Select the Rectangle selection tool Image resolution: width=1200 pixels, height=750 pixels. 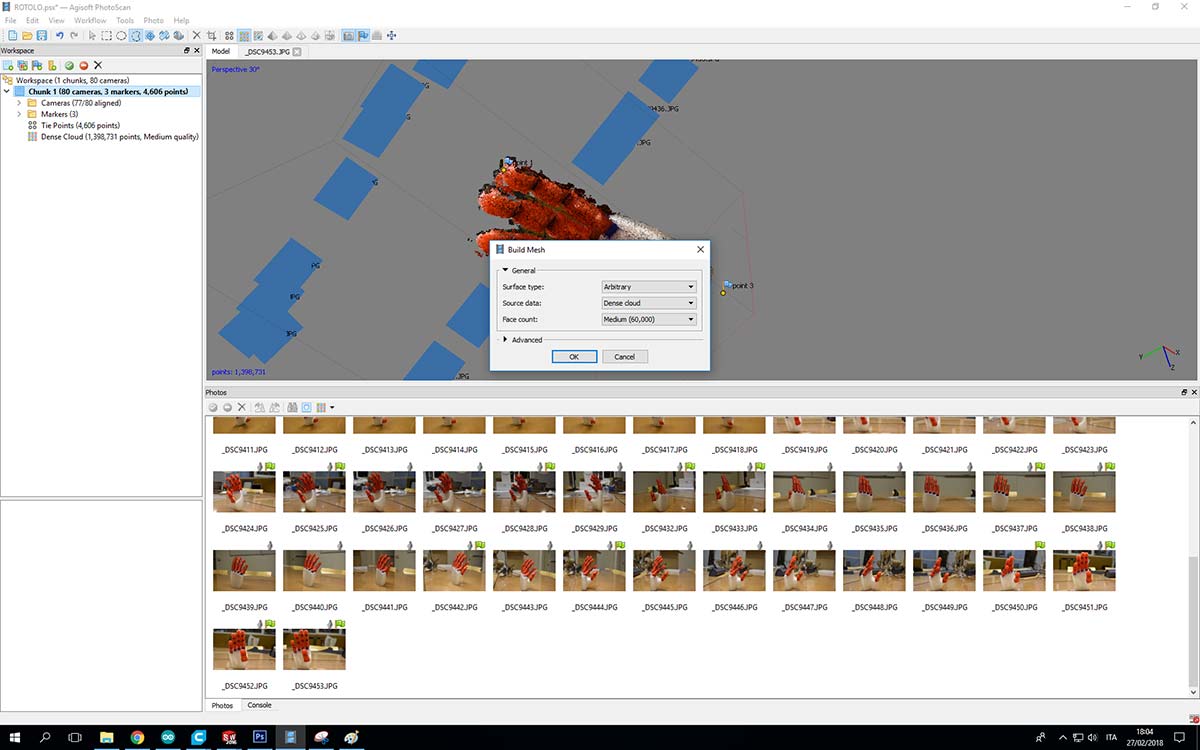(106, 35)
